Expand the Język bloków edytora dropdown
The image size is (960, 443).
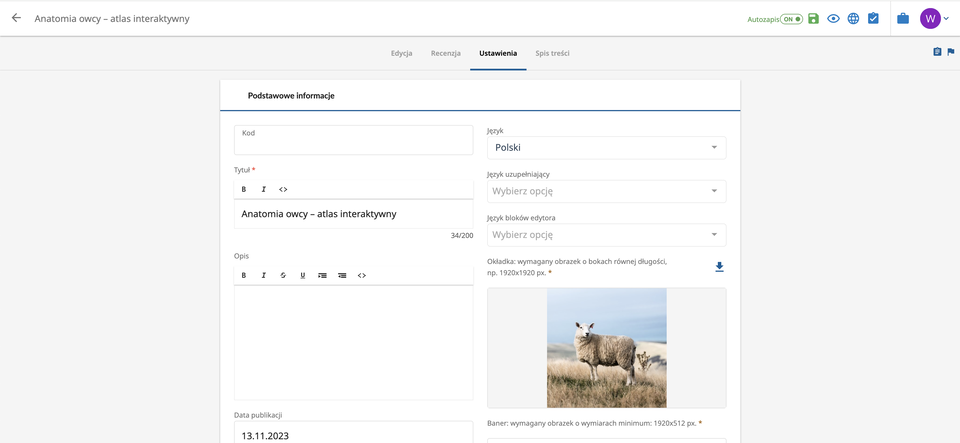click(606, 235)
